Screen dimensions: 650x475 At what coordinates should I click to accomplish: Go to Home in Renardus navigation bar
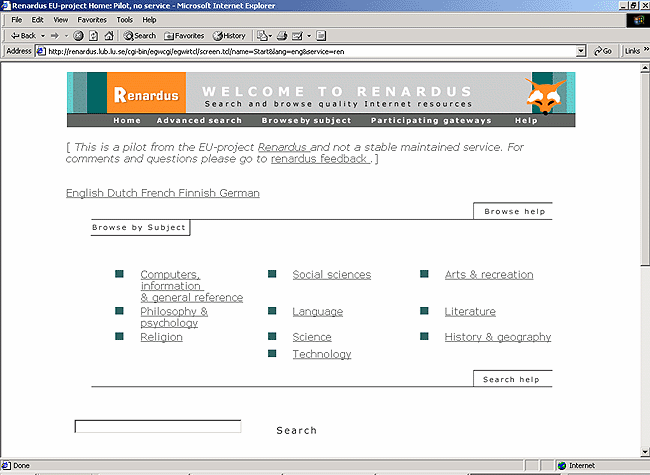click(x=127, y=121)
